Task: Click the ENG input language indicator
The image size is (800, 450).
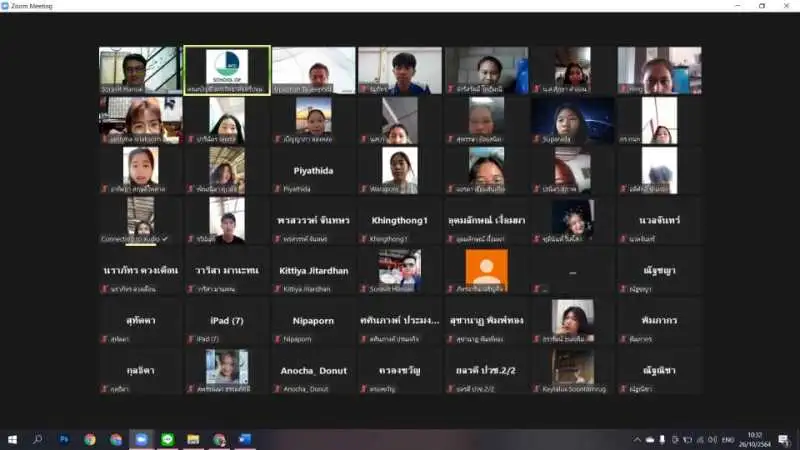Action: click(725, 439)
